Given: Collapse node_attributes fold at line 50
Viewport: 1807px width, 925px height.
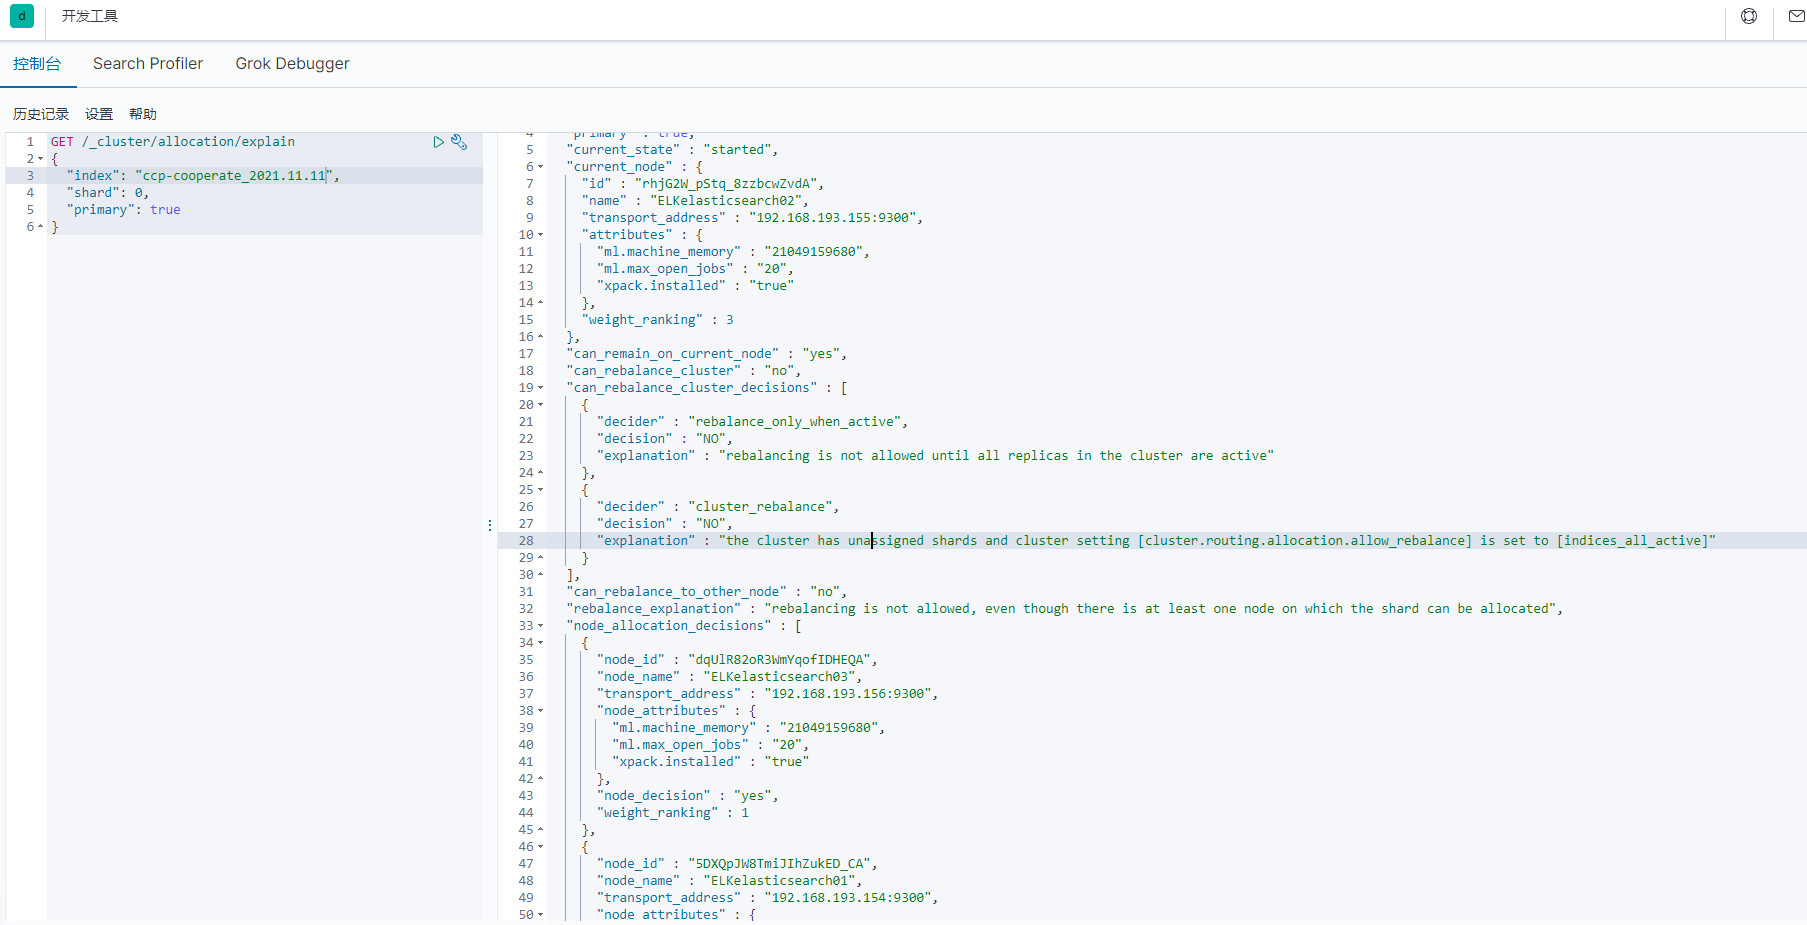Looking at the screenshot, I should coord(541,915).
